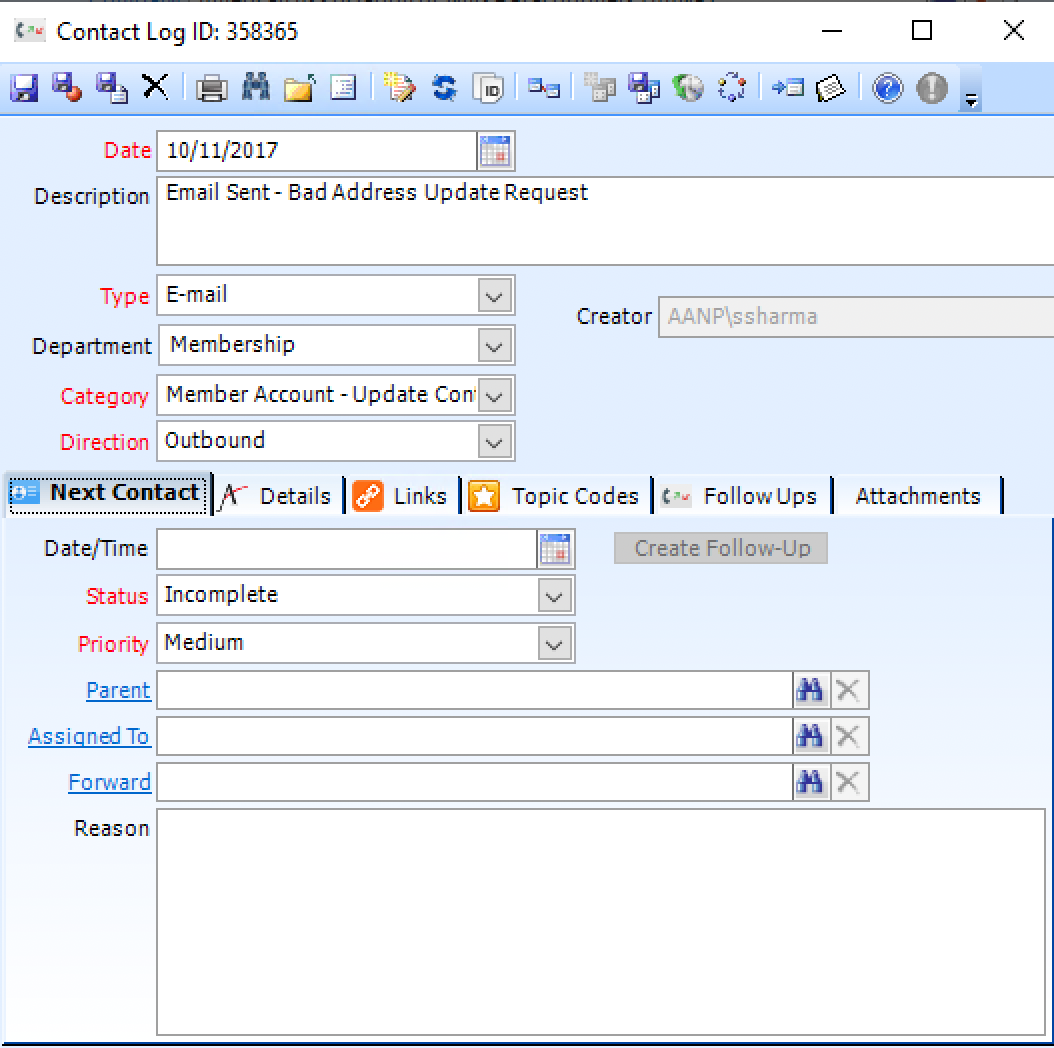
Task: Click the Delete X icon in toolbar
Action: point(155,87)
